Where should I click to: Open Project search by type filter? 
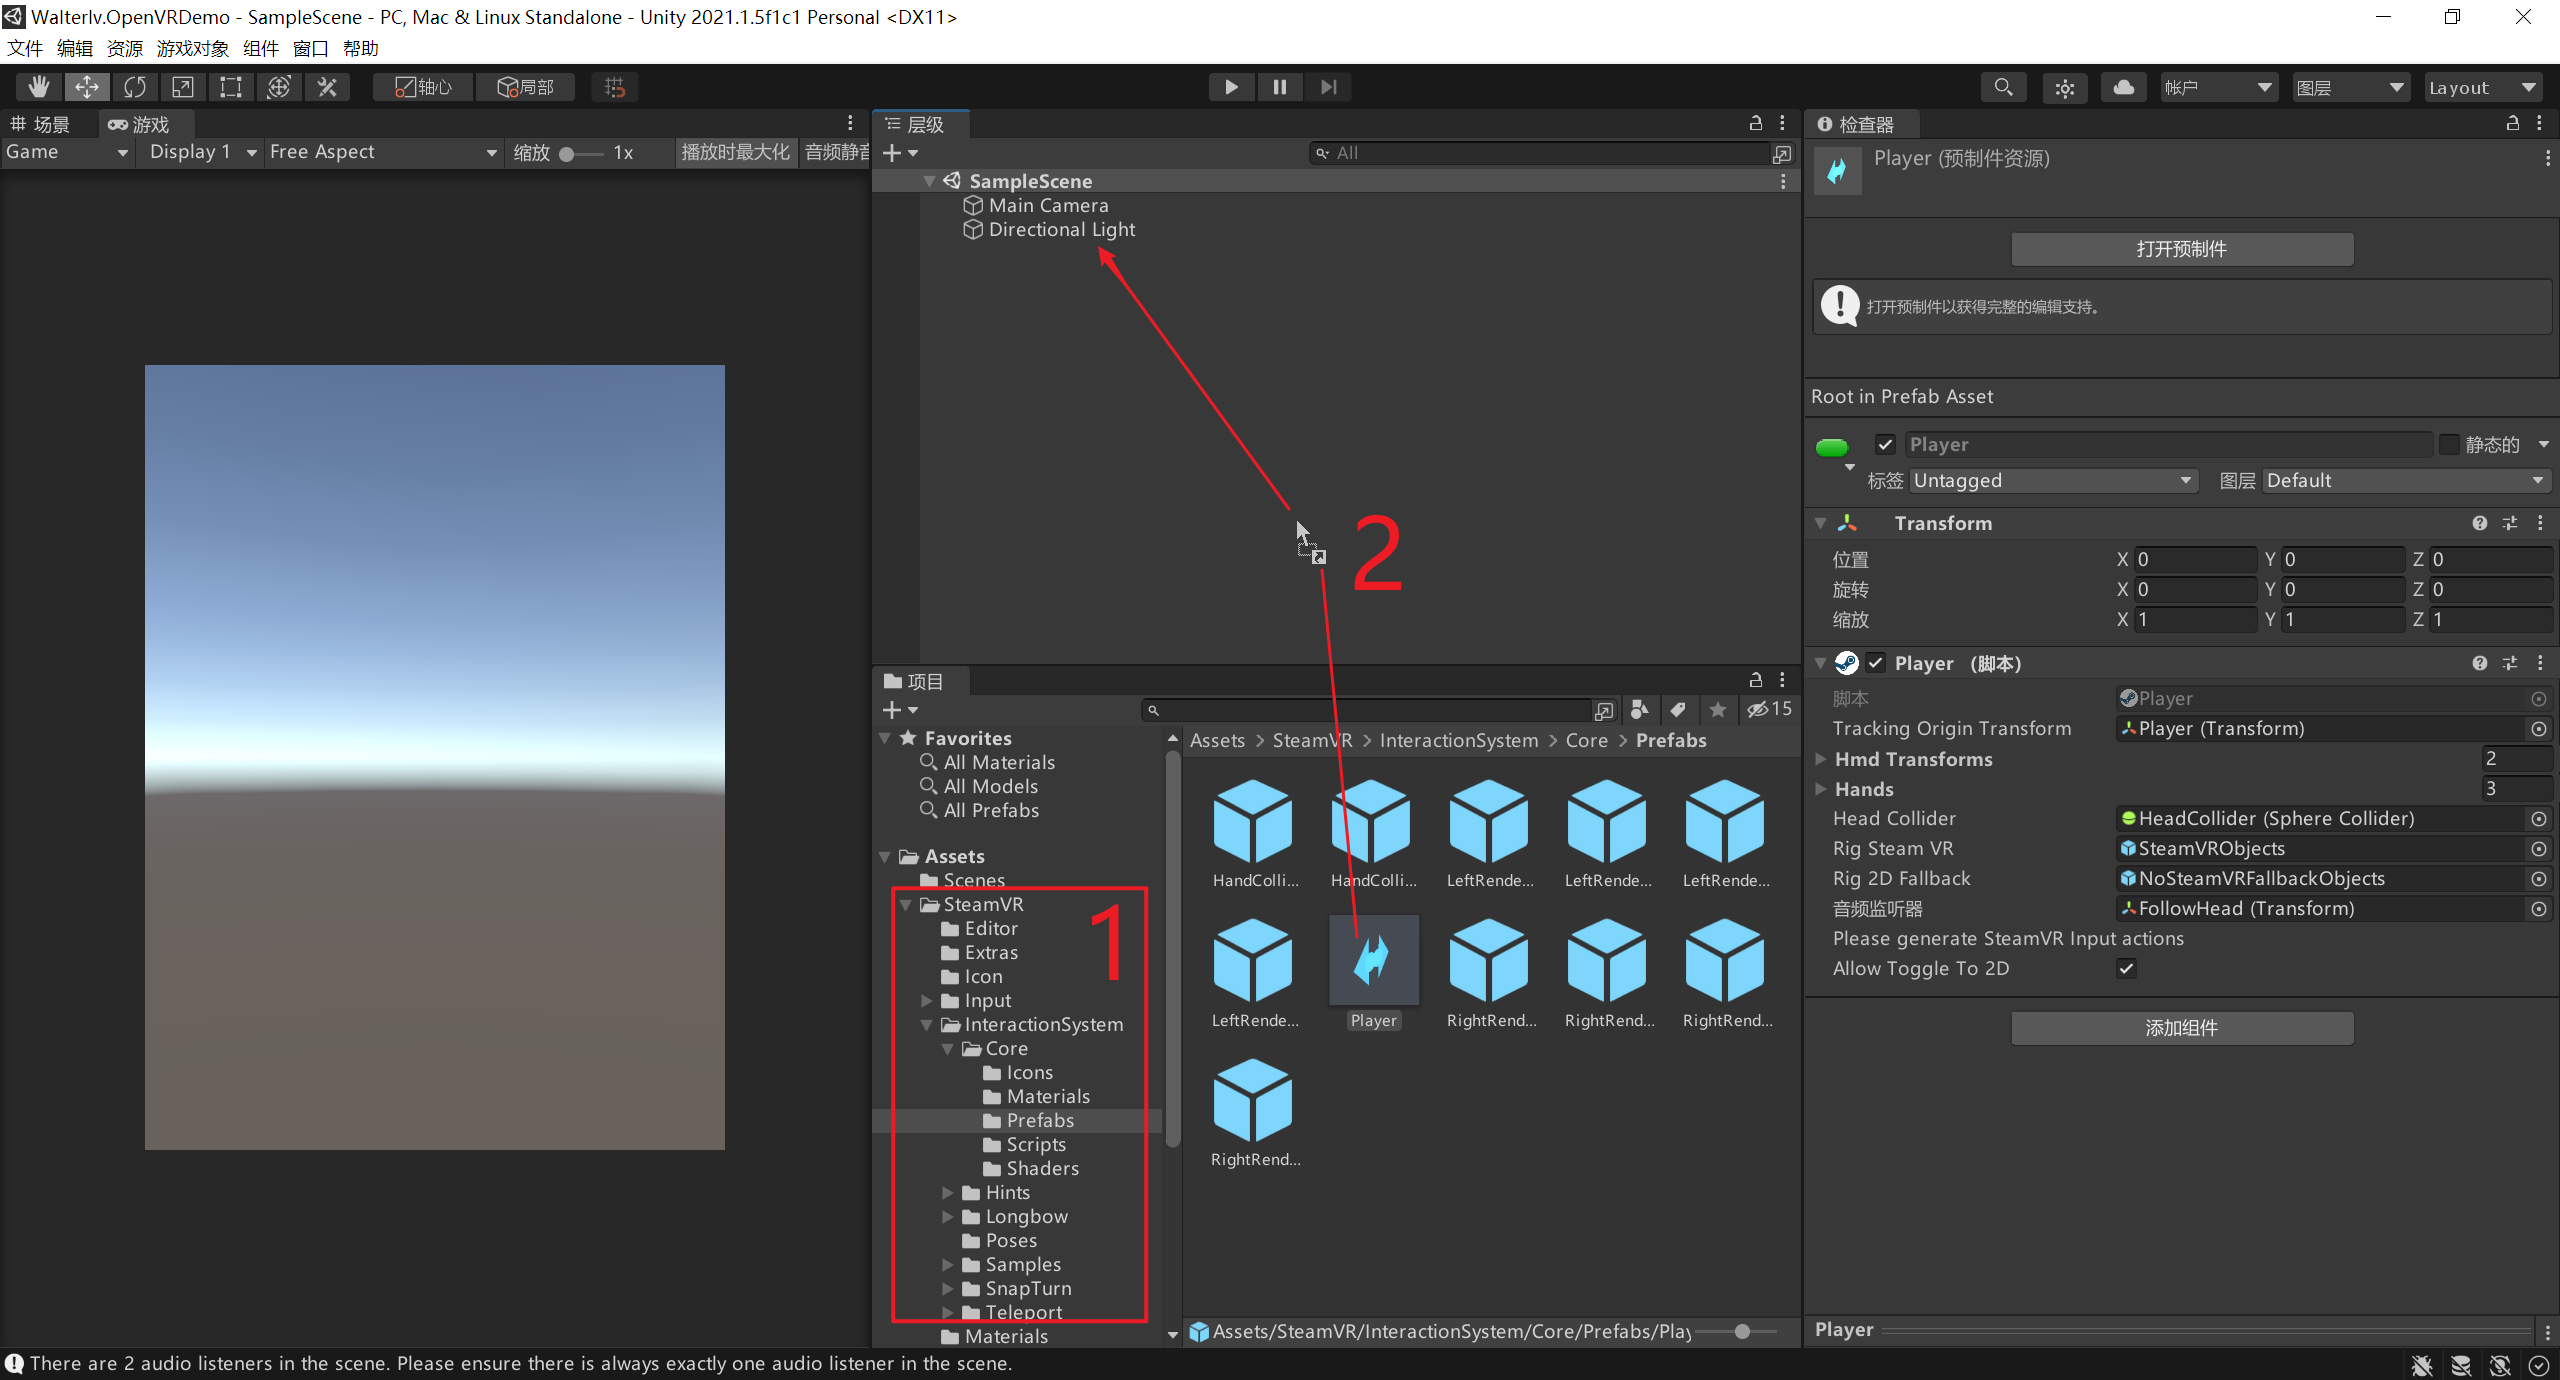[x=1639, y=709]
